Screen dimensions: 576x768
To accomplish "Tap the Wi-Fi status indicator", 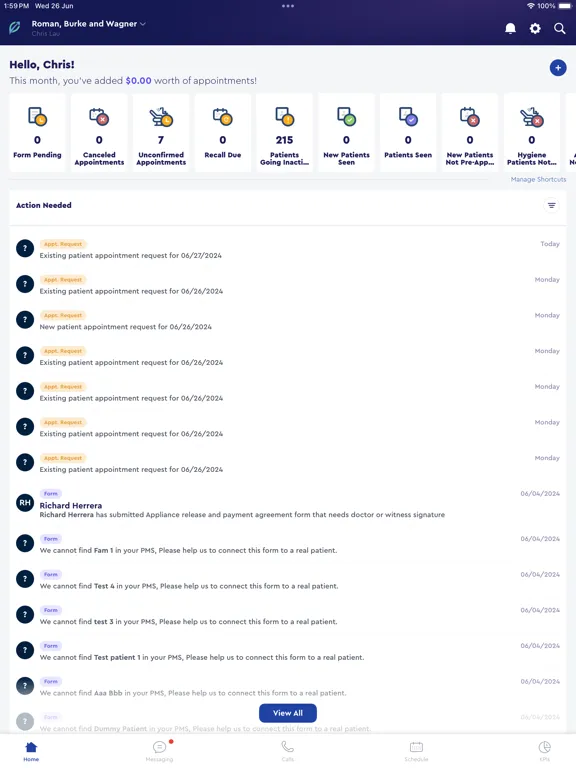I will point(530,6).
